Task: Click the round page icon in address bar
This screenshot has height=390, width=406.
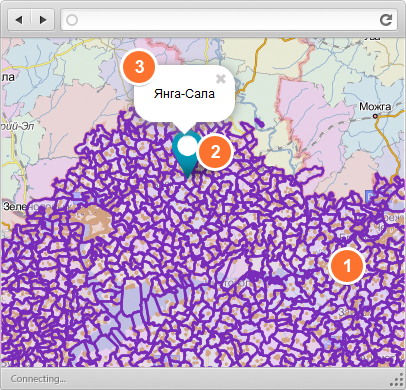Action: tap(72, 20)
